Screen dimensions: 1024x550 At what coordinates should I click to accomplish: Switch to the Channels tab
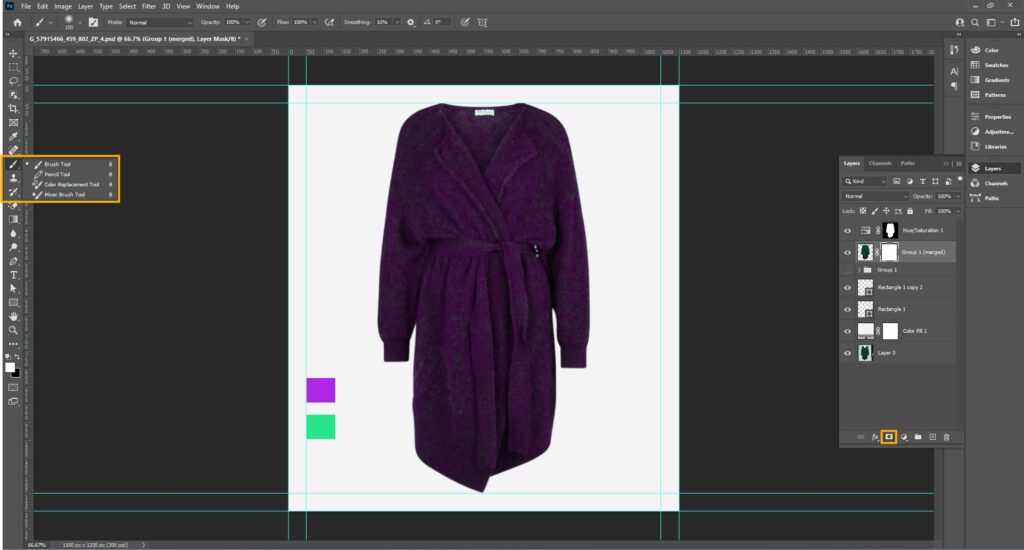point(880,163)
